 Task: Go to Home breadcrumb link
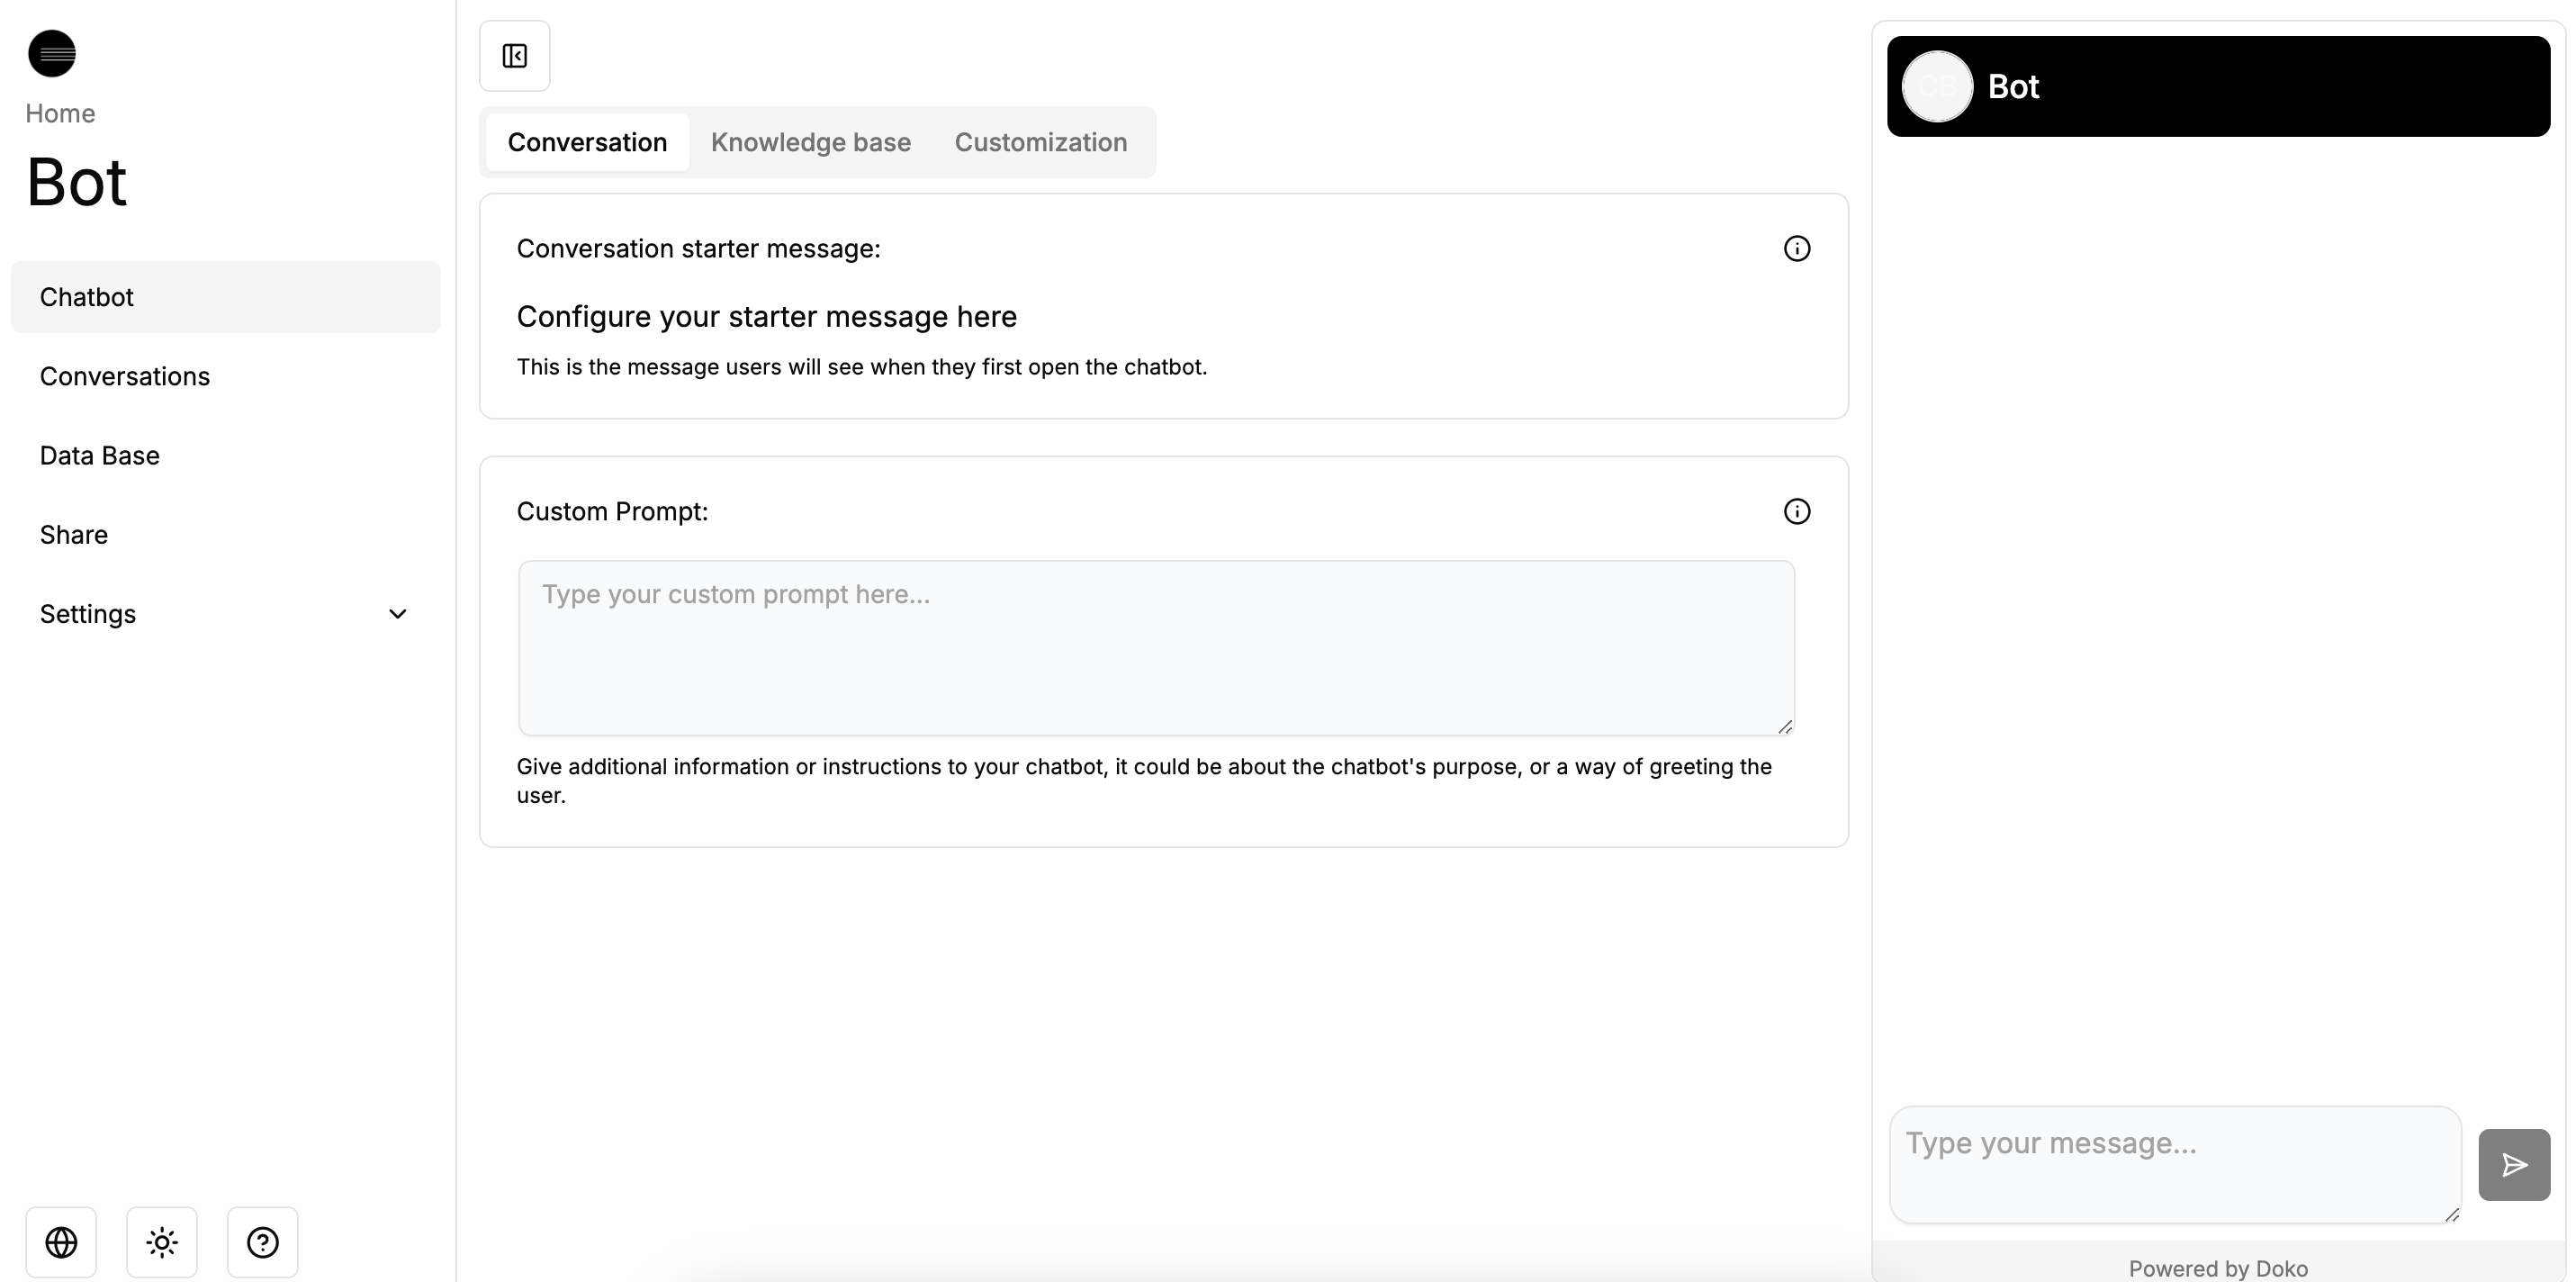coord(60,113)
